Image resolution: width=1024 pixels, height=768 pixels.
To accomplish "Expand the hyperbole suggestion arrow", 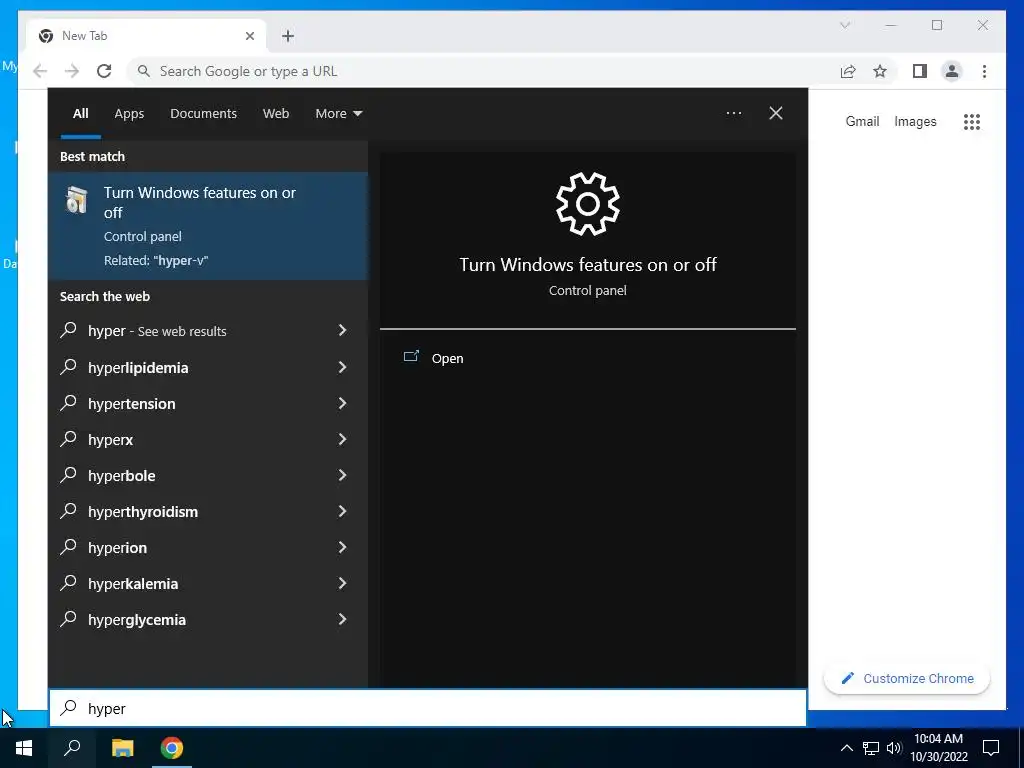I will [x=342, y=475].
